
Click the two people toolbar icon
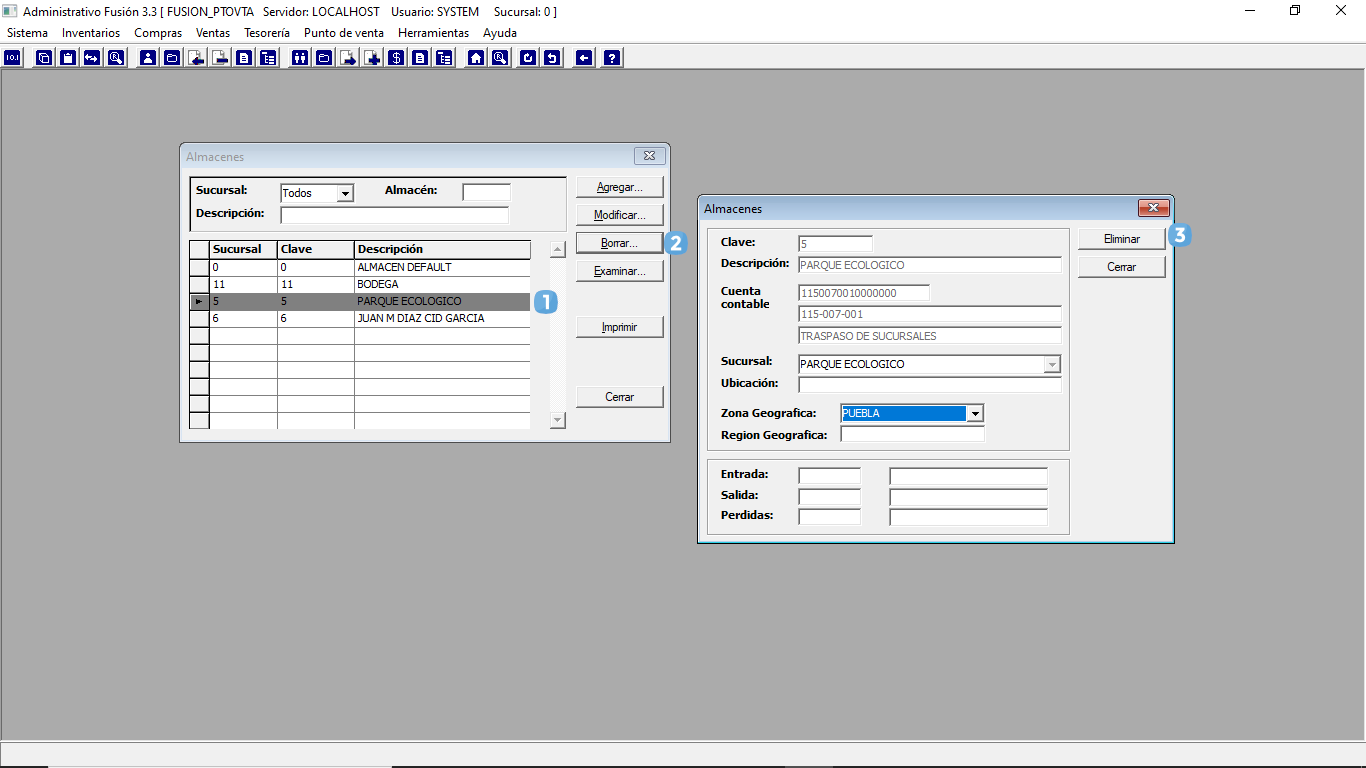pos(299,58)
